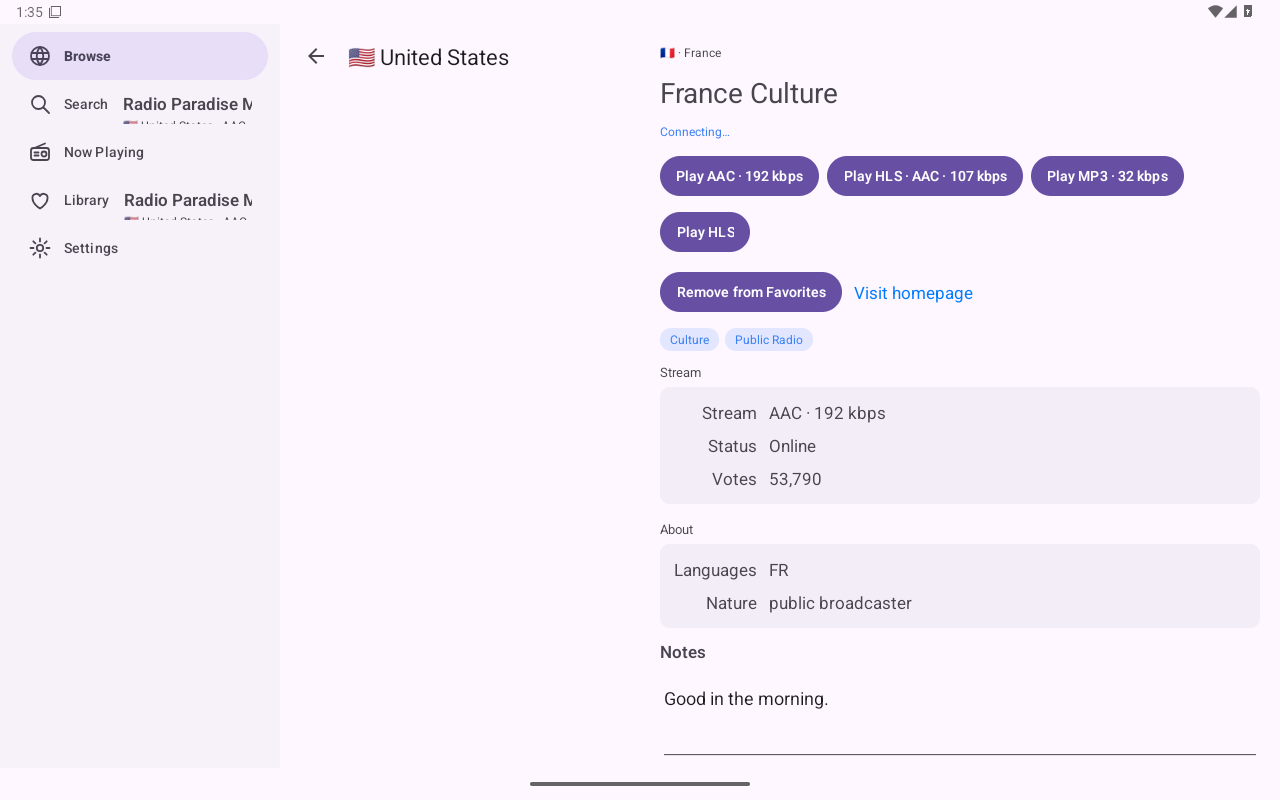The height and width of the screenshot is (800, 1280).
Task: Select the Culture tag chip
Action: point(689,340)
